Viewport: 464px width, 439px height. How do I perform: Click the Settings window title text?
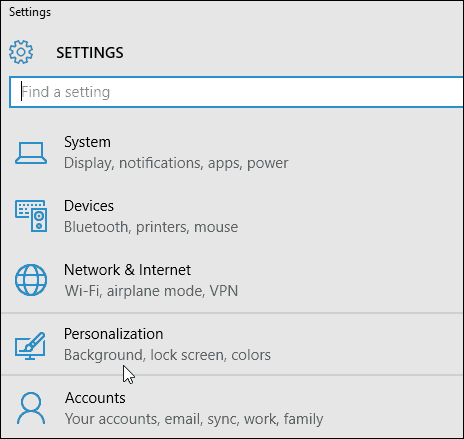(30, 12)
